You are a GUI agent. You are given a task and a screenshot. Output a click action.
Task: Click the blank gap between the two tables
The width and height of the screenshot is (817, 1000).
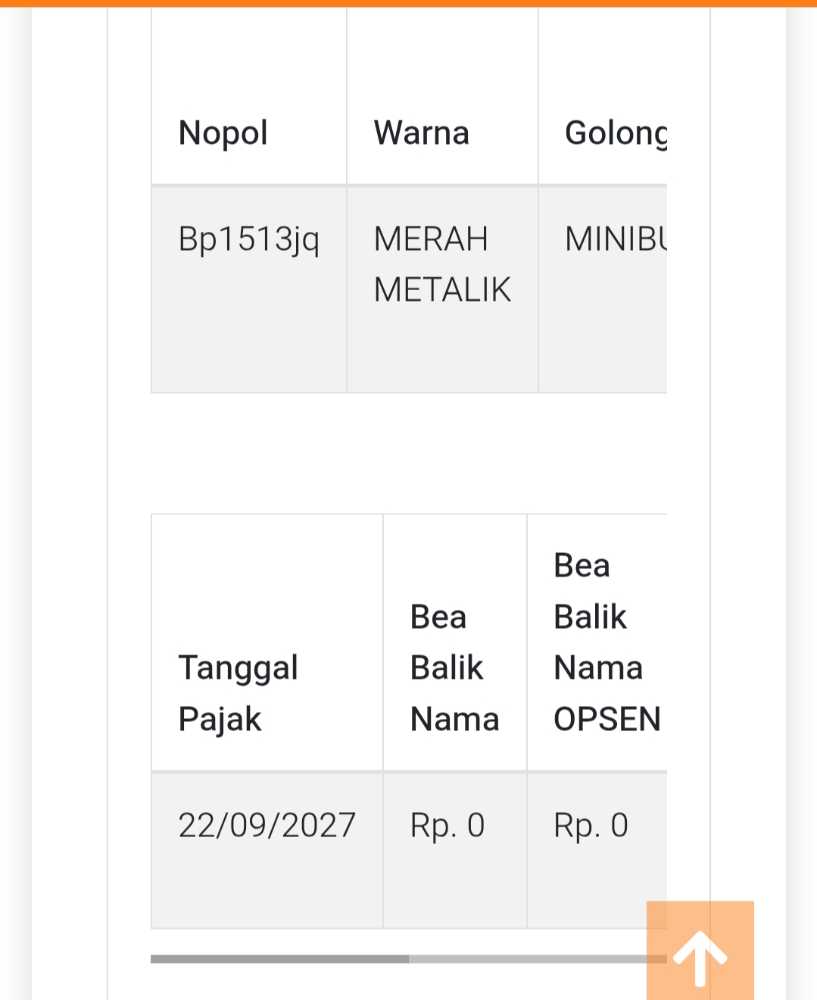point(408,453)
